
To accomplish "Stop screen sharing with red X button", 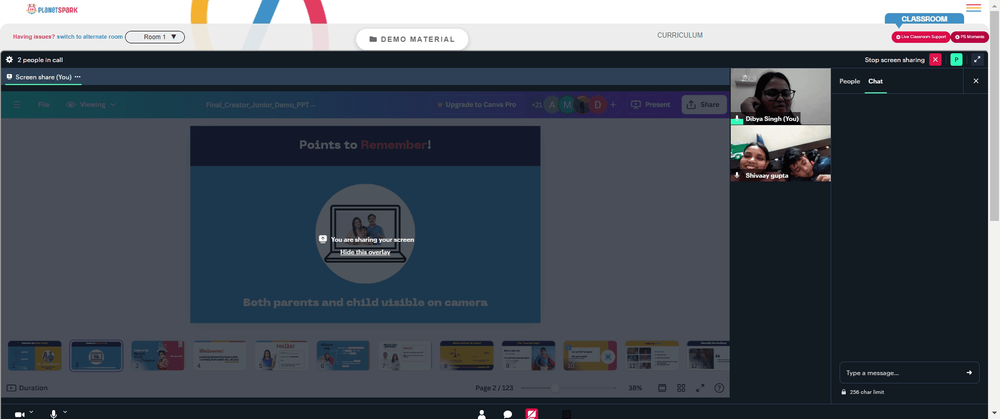I will (x=935, y=59).
